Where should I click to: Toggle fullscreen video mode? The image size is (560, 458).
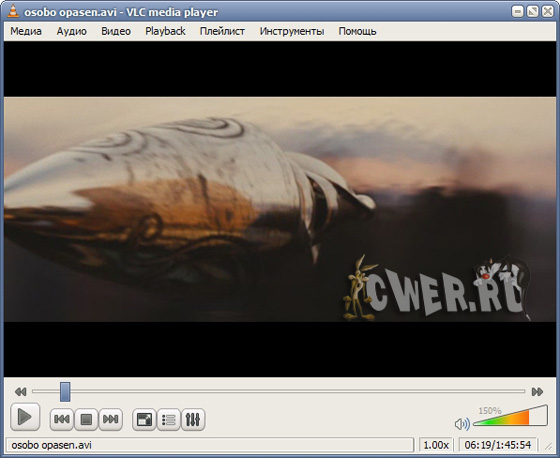(x=144, y=419)
